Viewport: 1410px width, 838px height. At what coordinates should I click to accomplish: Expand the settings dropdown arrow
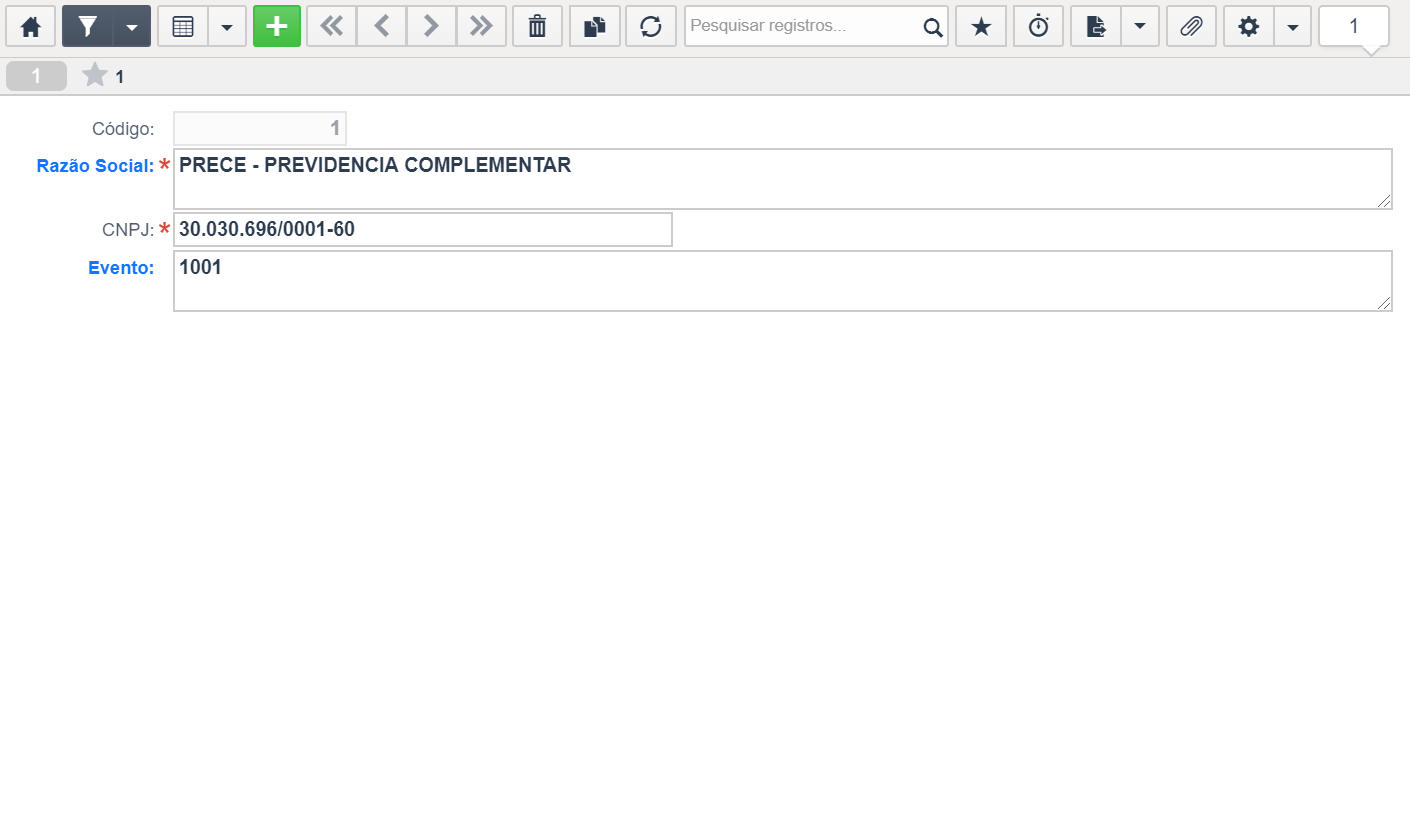1293,27
